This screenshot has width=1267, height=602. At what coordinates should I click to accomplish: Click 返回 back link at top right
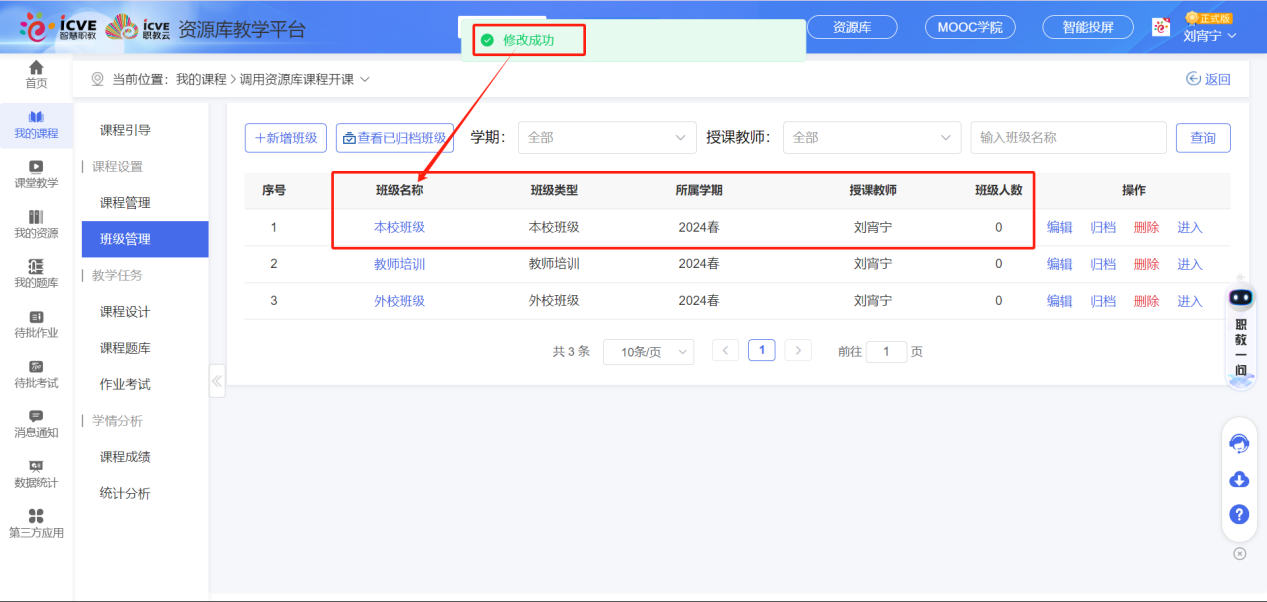(1208, 80)
